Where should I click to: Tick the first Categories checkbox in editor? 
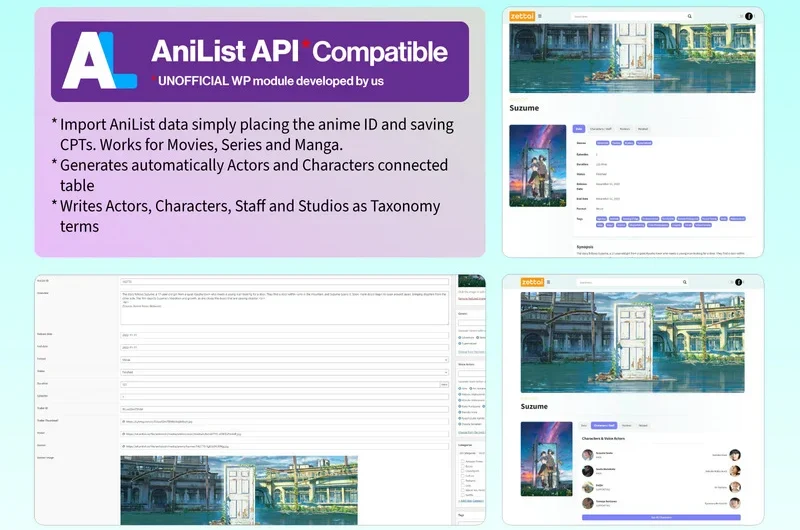tap(461, 461)
